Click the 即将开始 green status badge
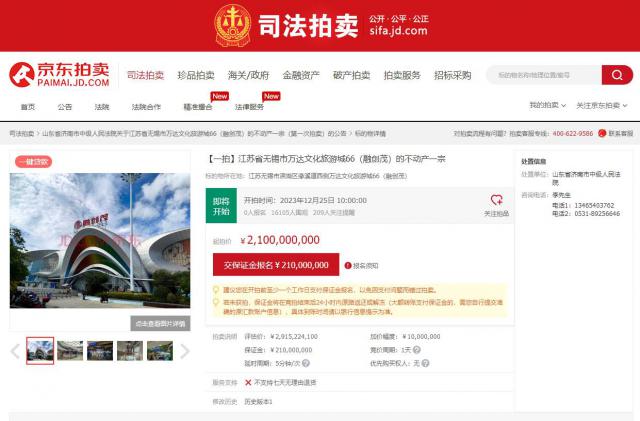This screenshot has width=640, height=421. click(221, 206)
